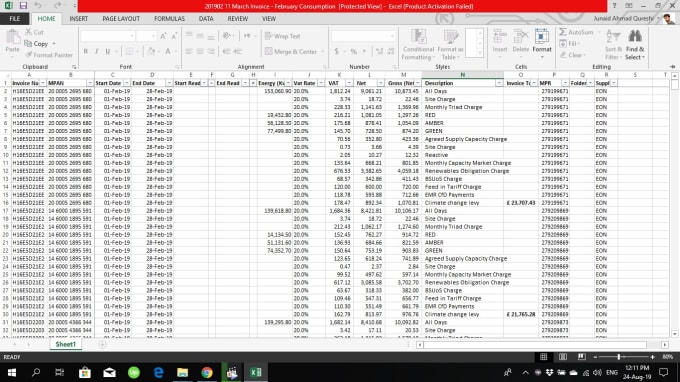Image resolution: width=680 pixels, height=382 pixels.
Task: Click Increase Font Size icon
Action: [163, 36]
